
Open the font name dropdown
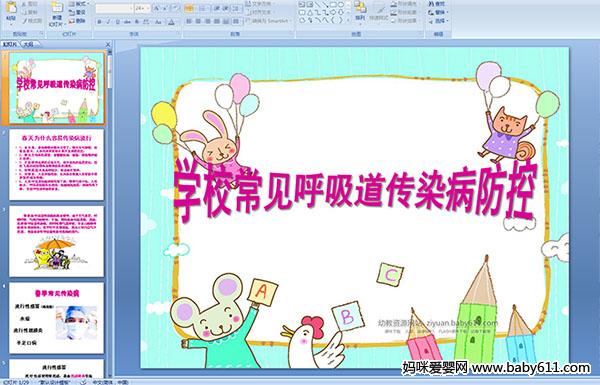tap(131, 8)
